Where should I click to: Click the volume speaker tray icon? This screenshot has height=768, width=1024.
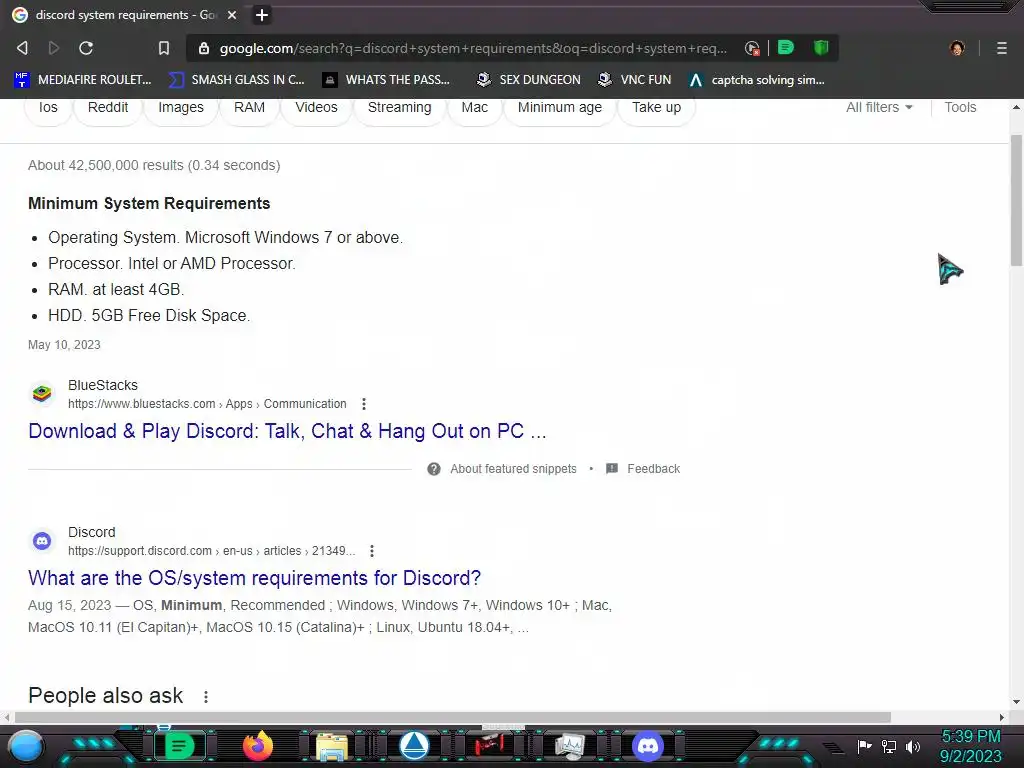pyautogui.click(x=913, y=746)
